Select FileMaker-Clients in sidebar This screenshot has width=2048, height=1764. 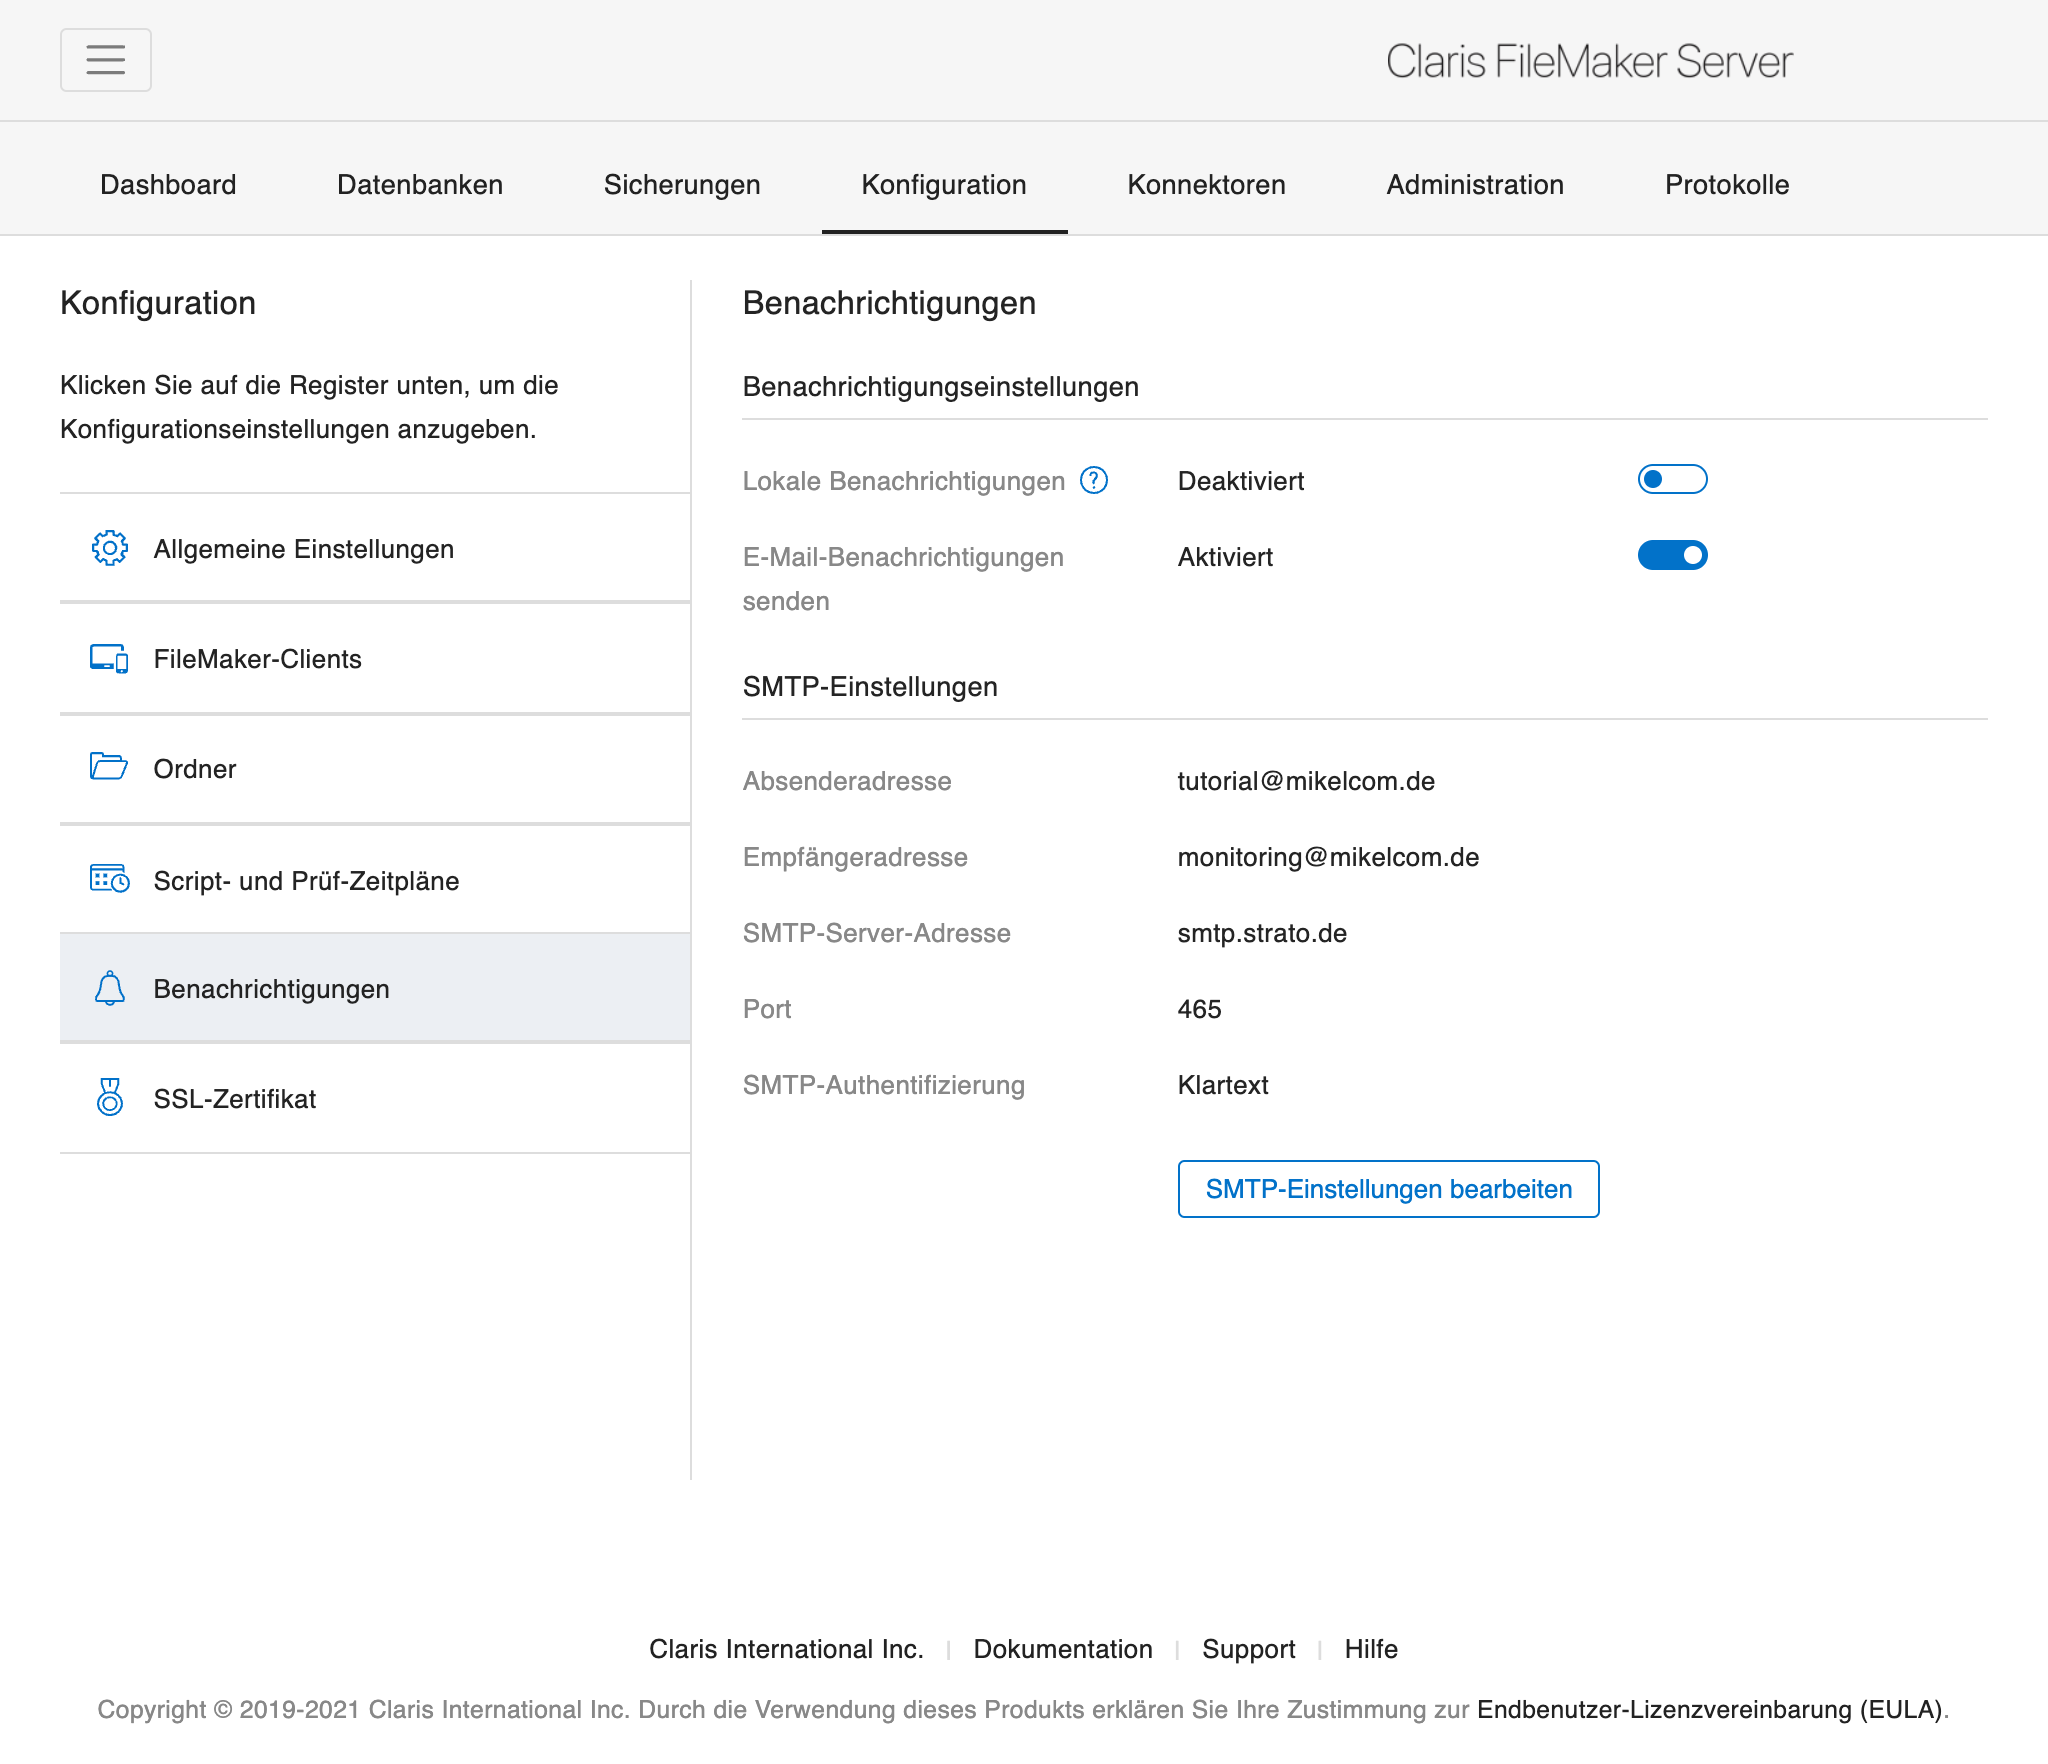(375, 658)
